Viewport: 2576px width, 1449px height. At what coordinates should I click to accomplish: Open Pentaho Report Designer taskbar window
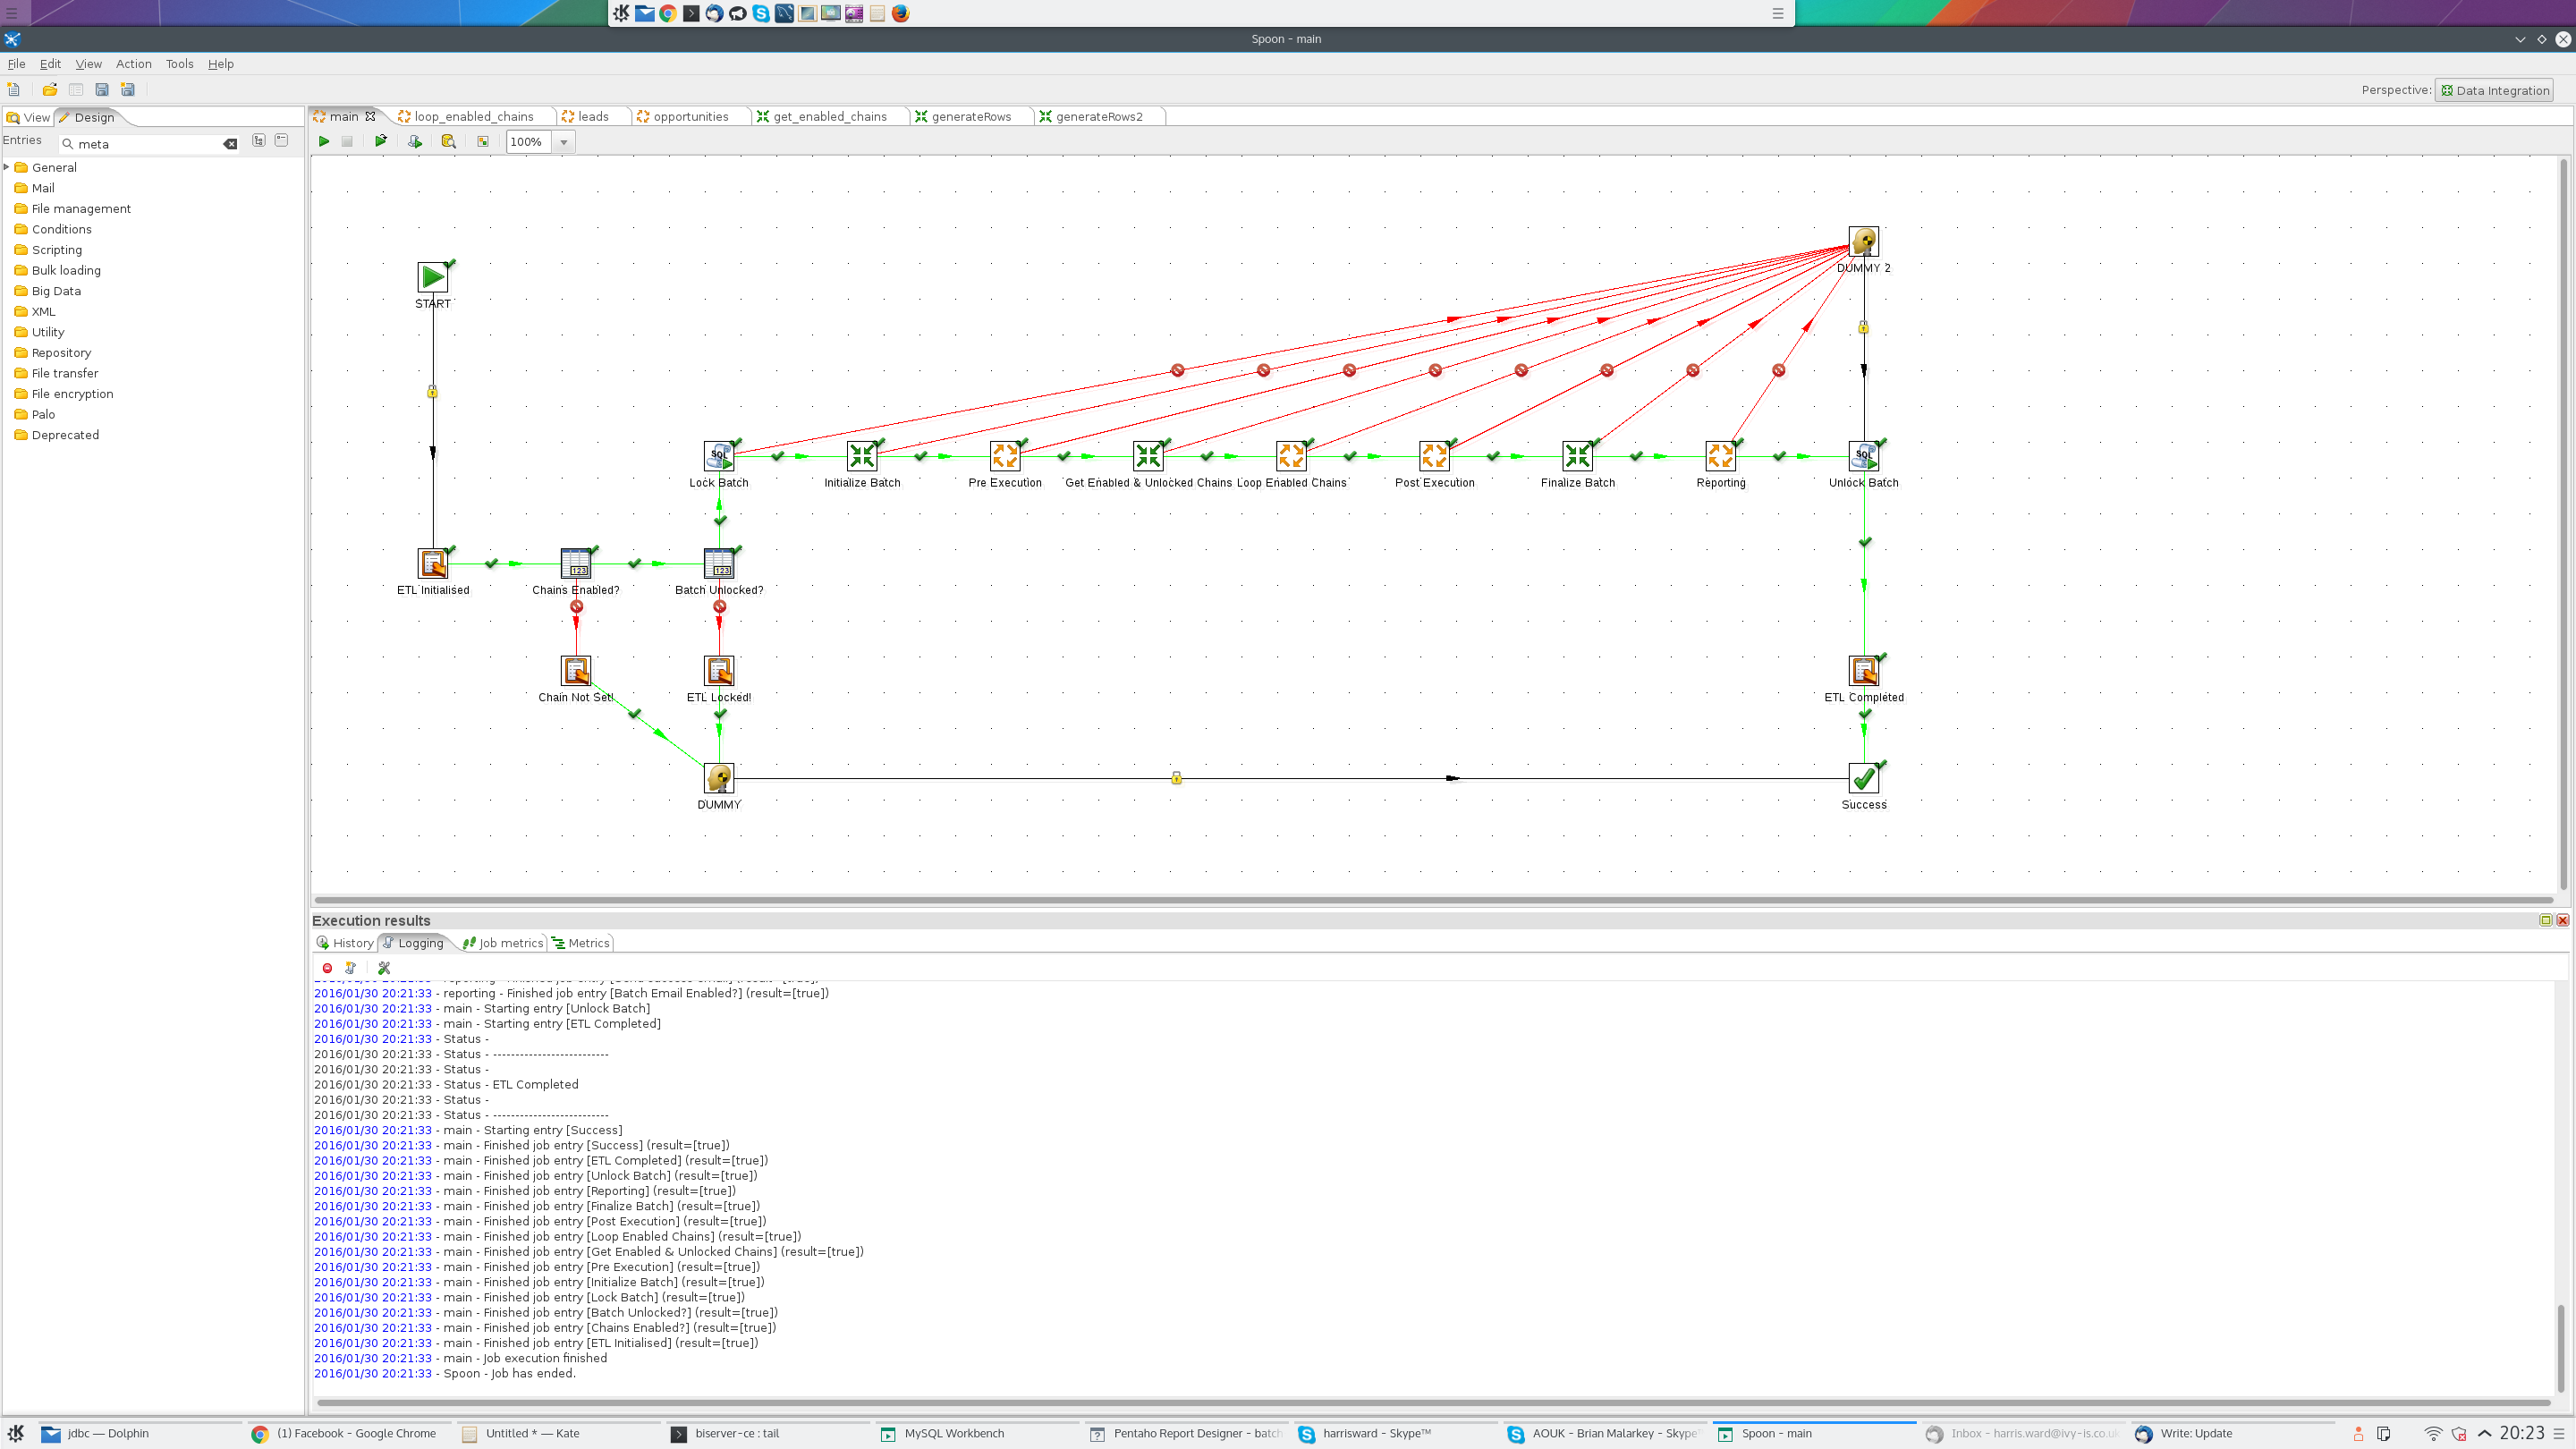point(1186,1434)
